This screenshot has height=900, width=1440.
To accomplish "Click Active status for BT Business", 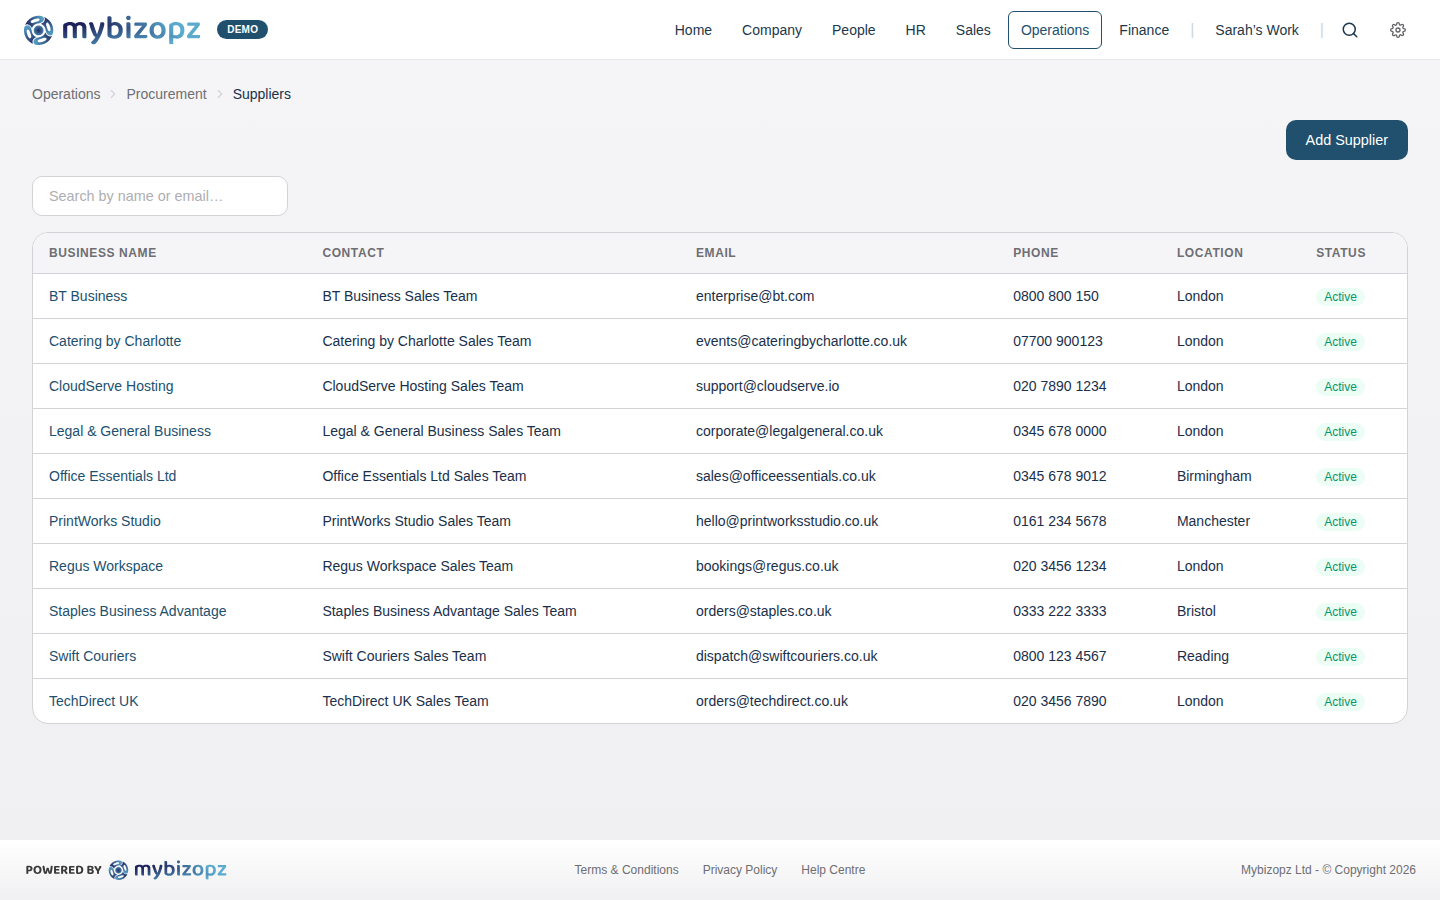I will 1340,297.
